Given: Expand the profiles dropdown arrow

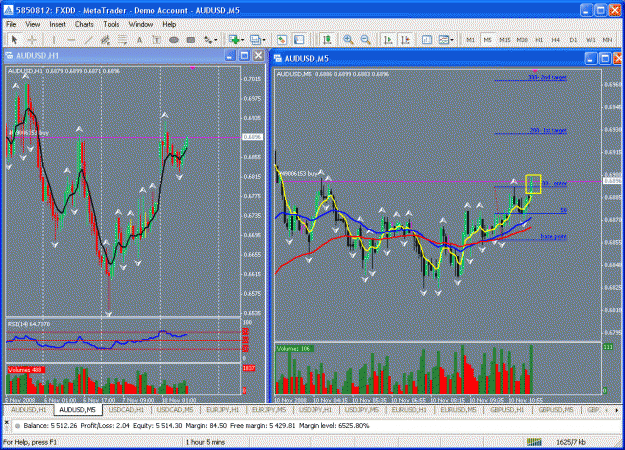Looking at the screenshot, I should point(264,40).
